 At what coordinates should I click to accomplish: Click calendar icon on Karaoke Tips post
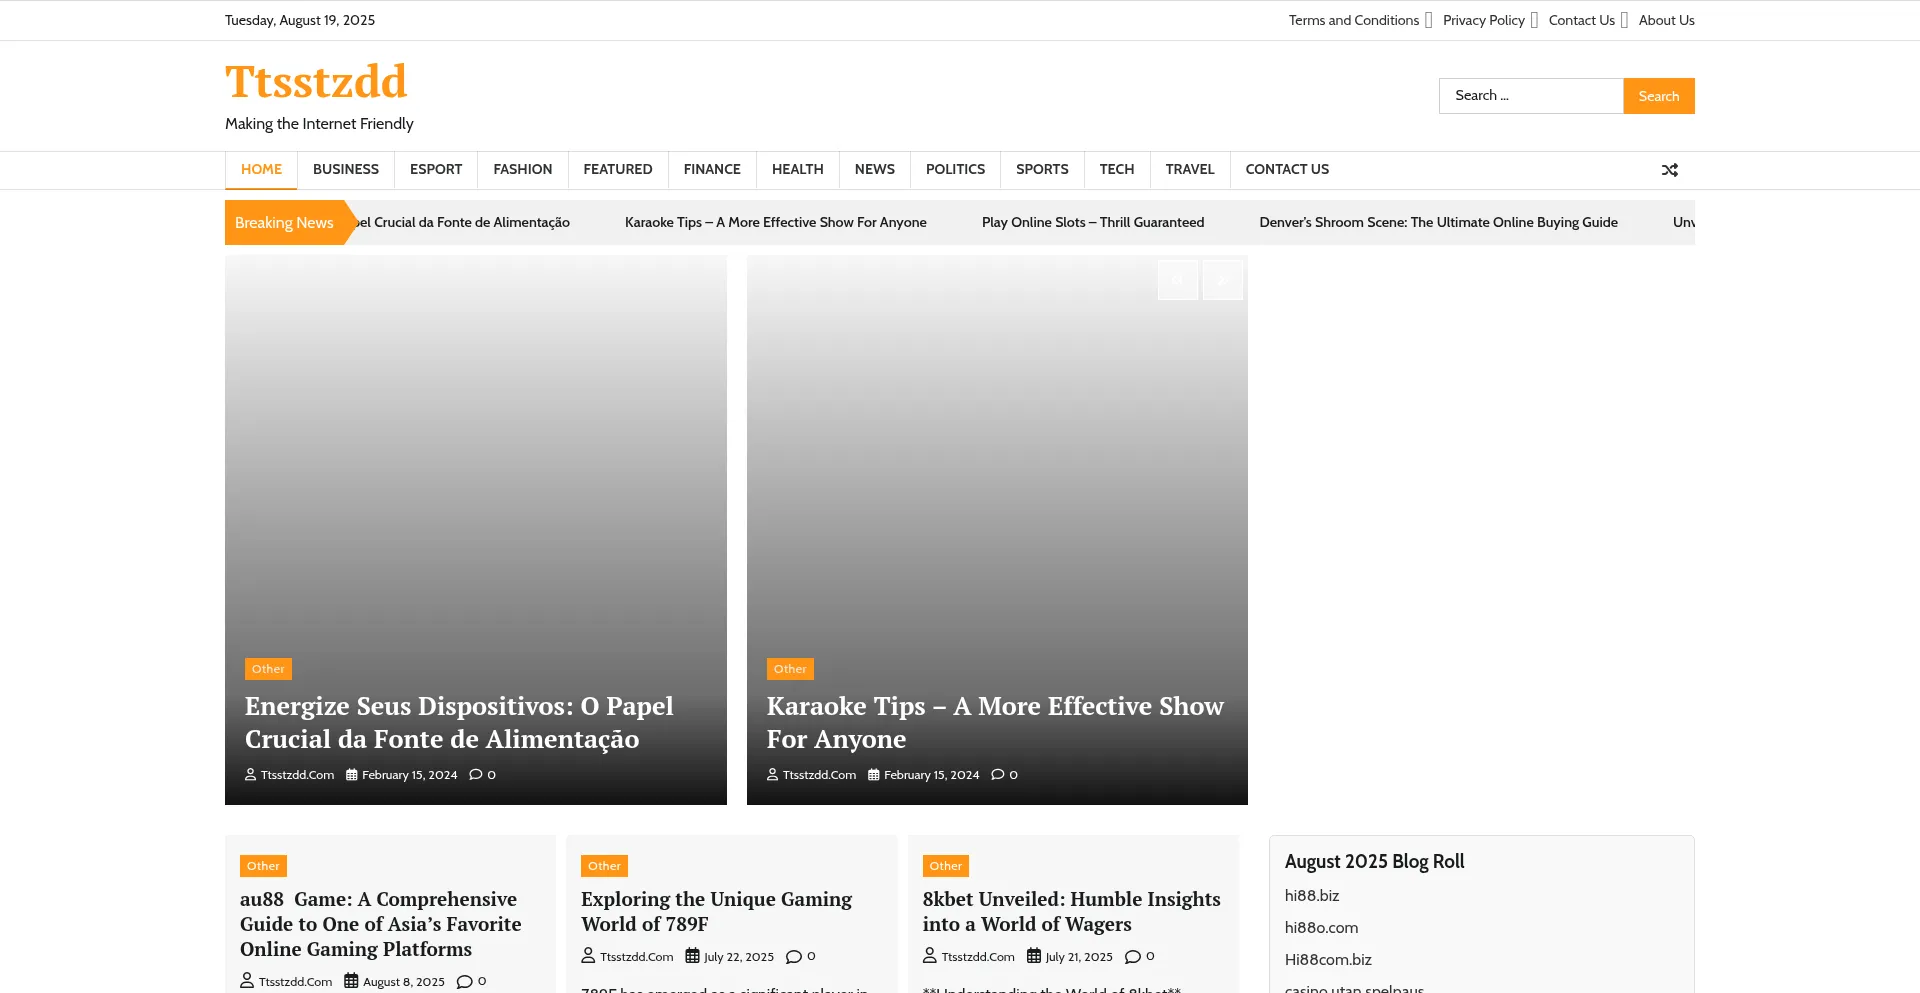[873, 774]
